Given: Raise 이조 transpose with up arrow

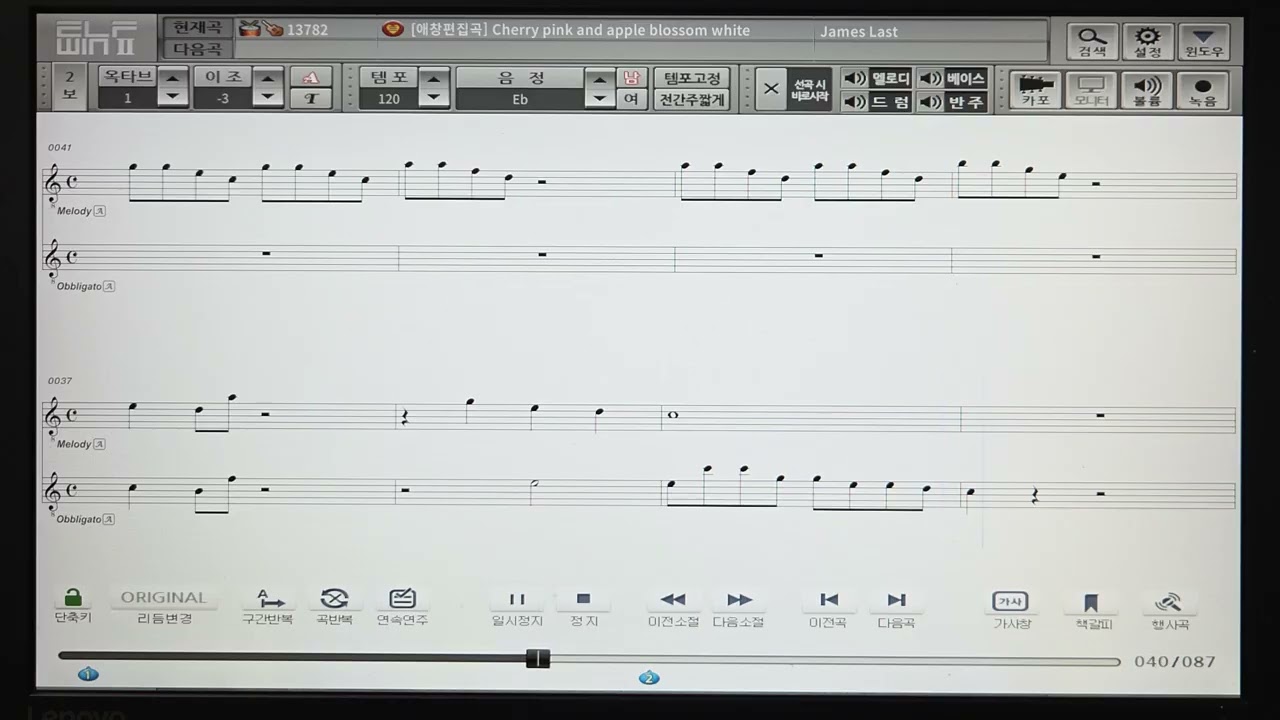Looking at the screenshot, I should 268,78.
